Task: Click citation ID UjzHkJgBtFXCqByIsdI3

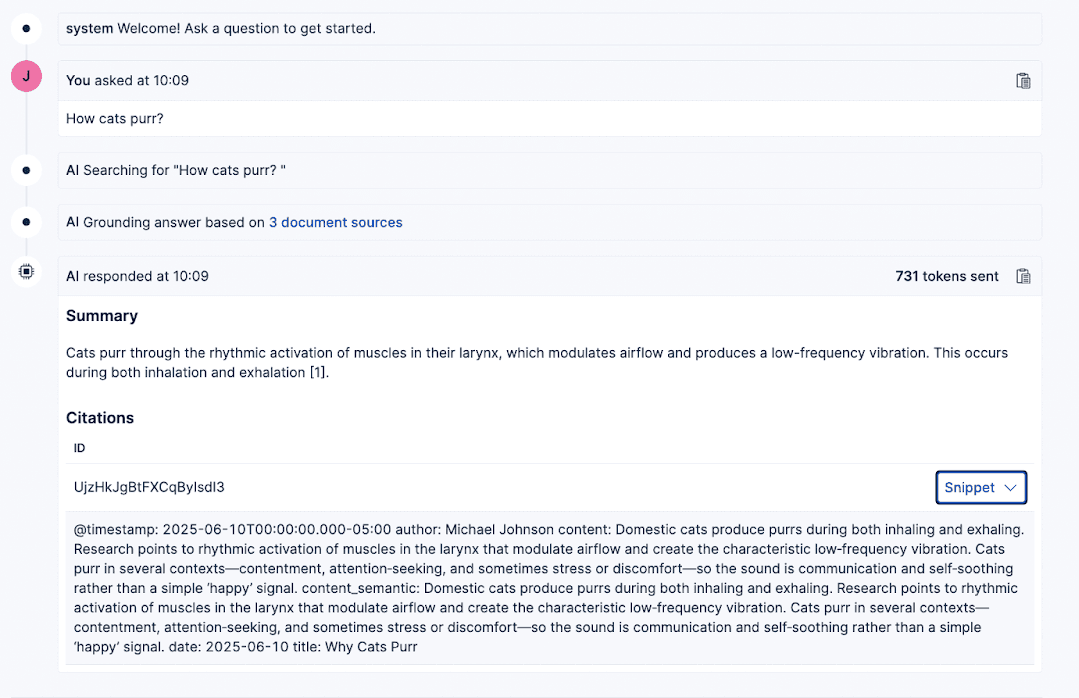Action: click(149, 487)
